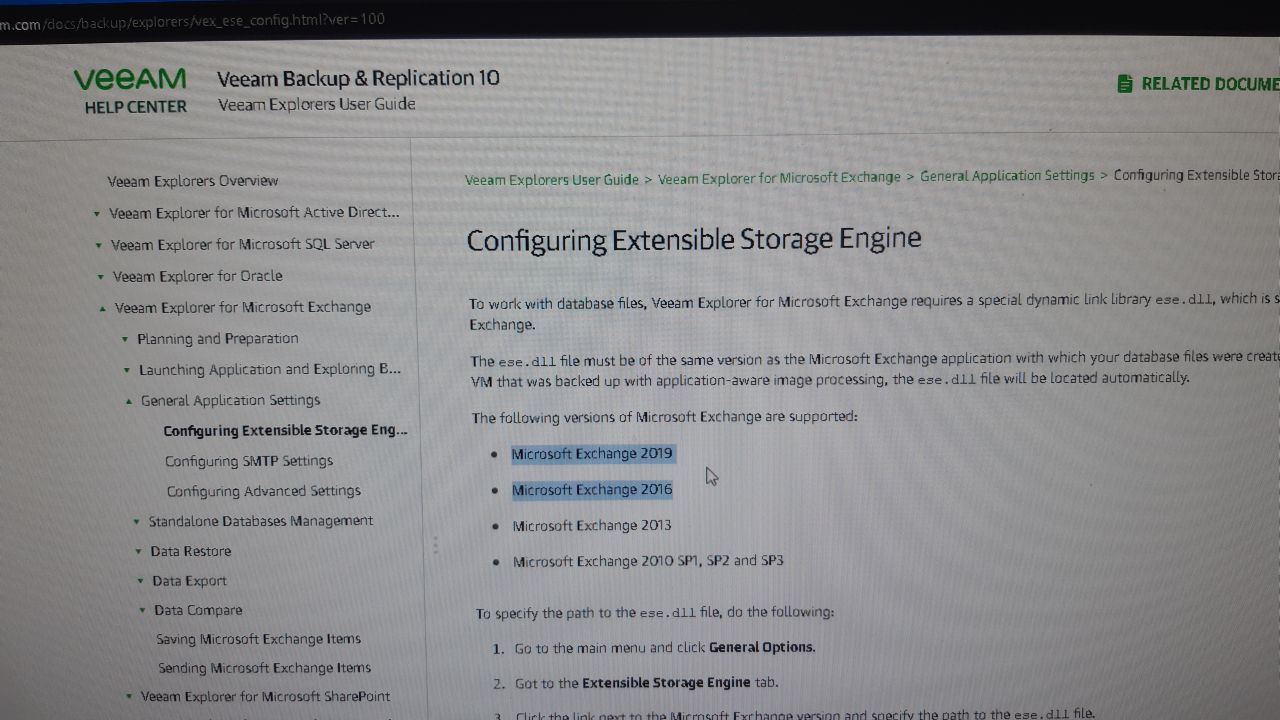Open Standalone Databases Management entry

[261, 521]
